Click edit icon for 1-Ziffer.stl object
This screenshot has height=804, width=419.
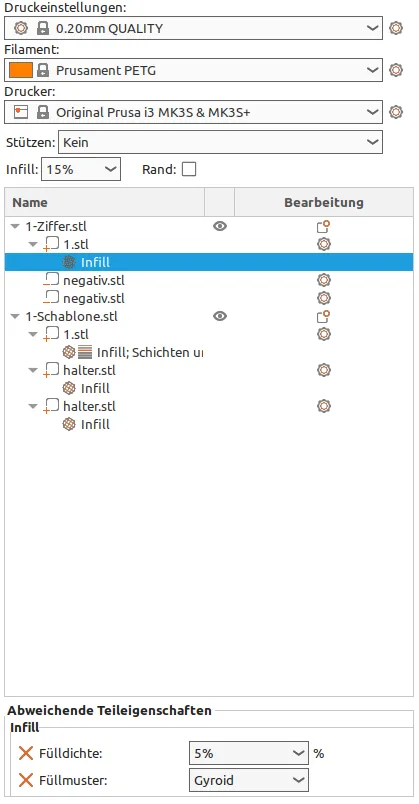point(323,227)
